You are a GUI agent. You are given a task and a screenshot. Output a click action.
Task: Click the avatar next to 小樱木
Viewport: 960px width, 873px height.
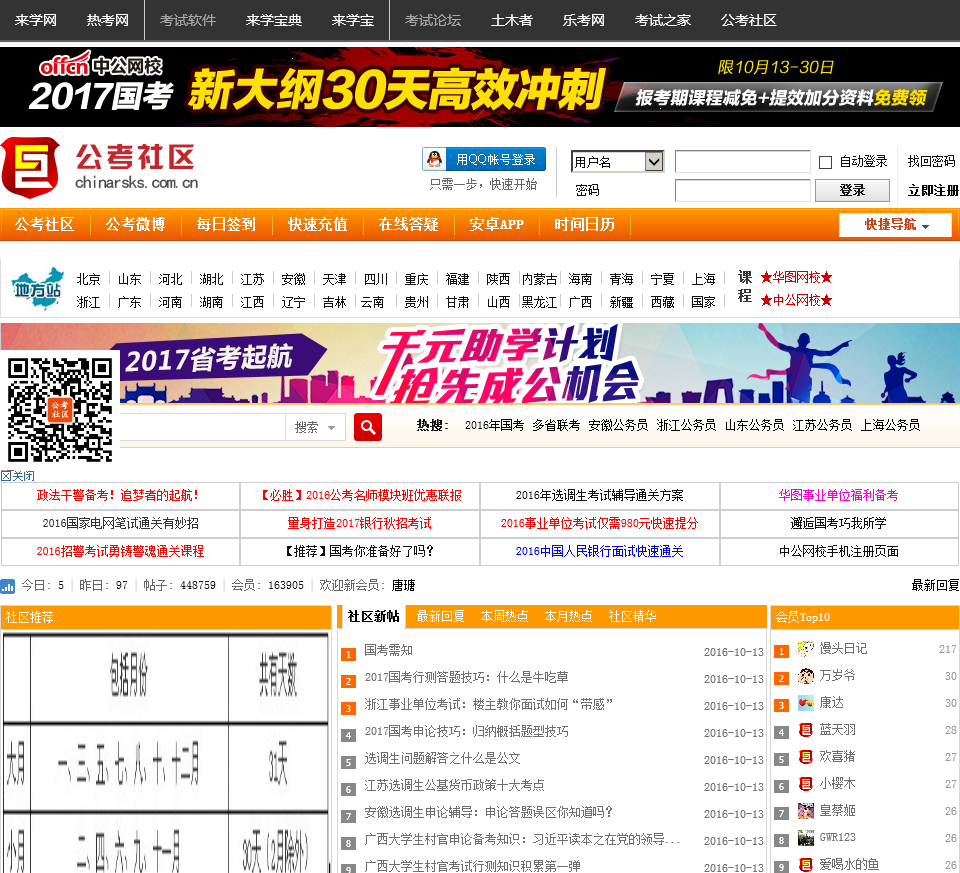tap(806, 784)
